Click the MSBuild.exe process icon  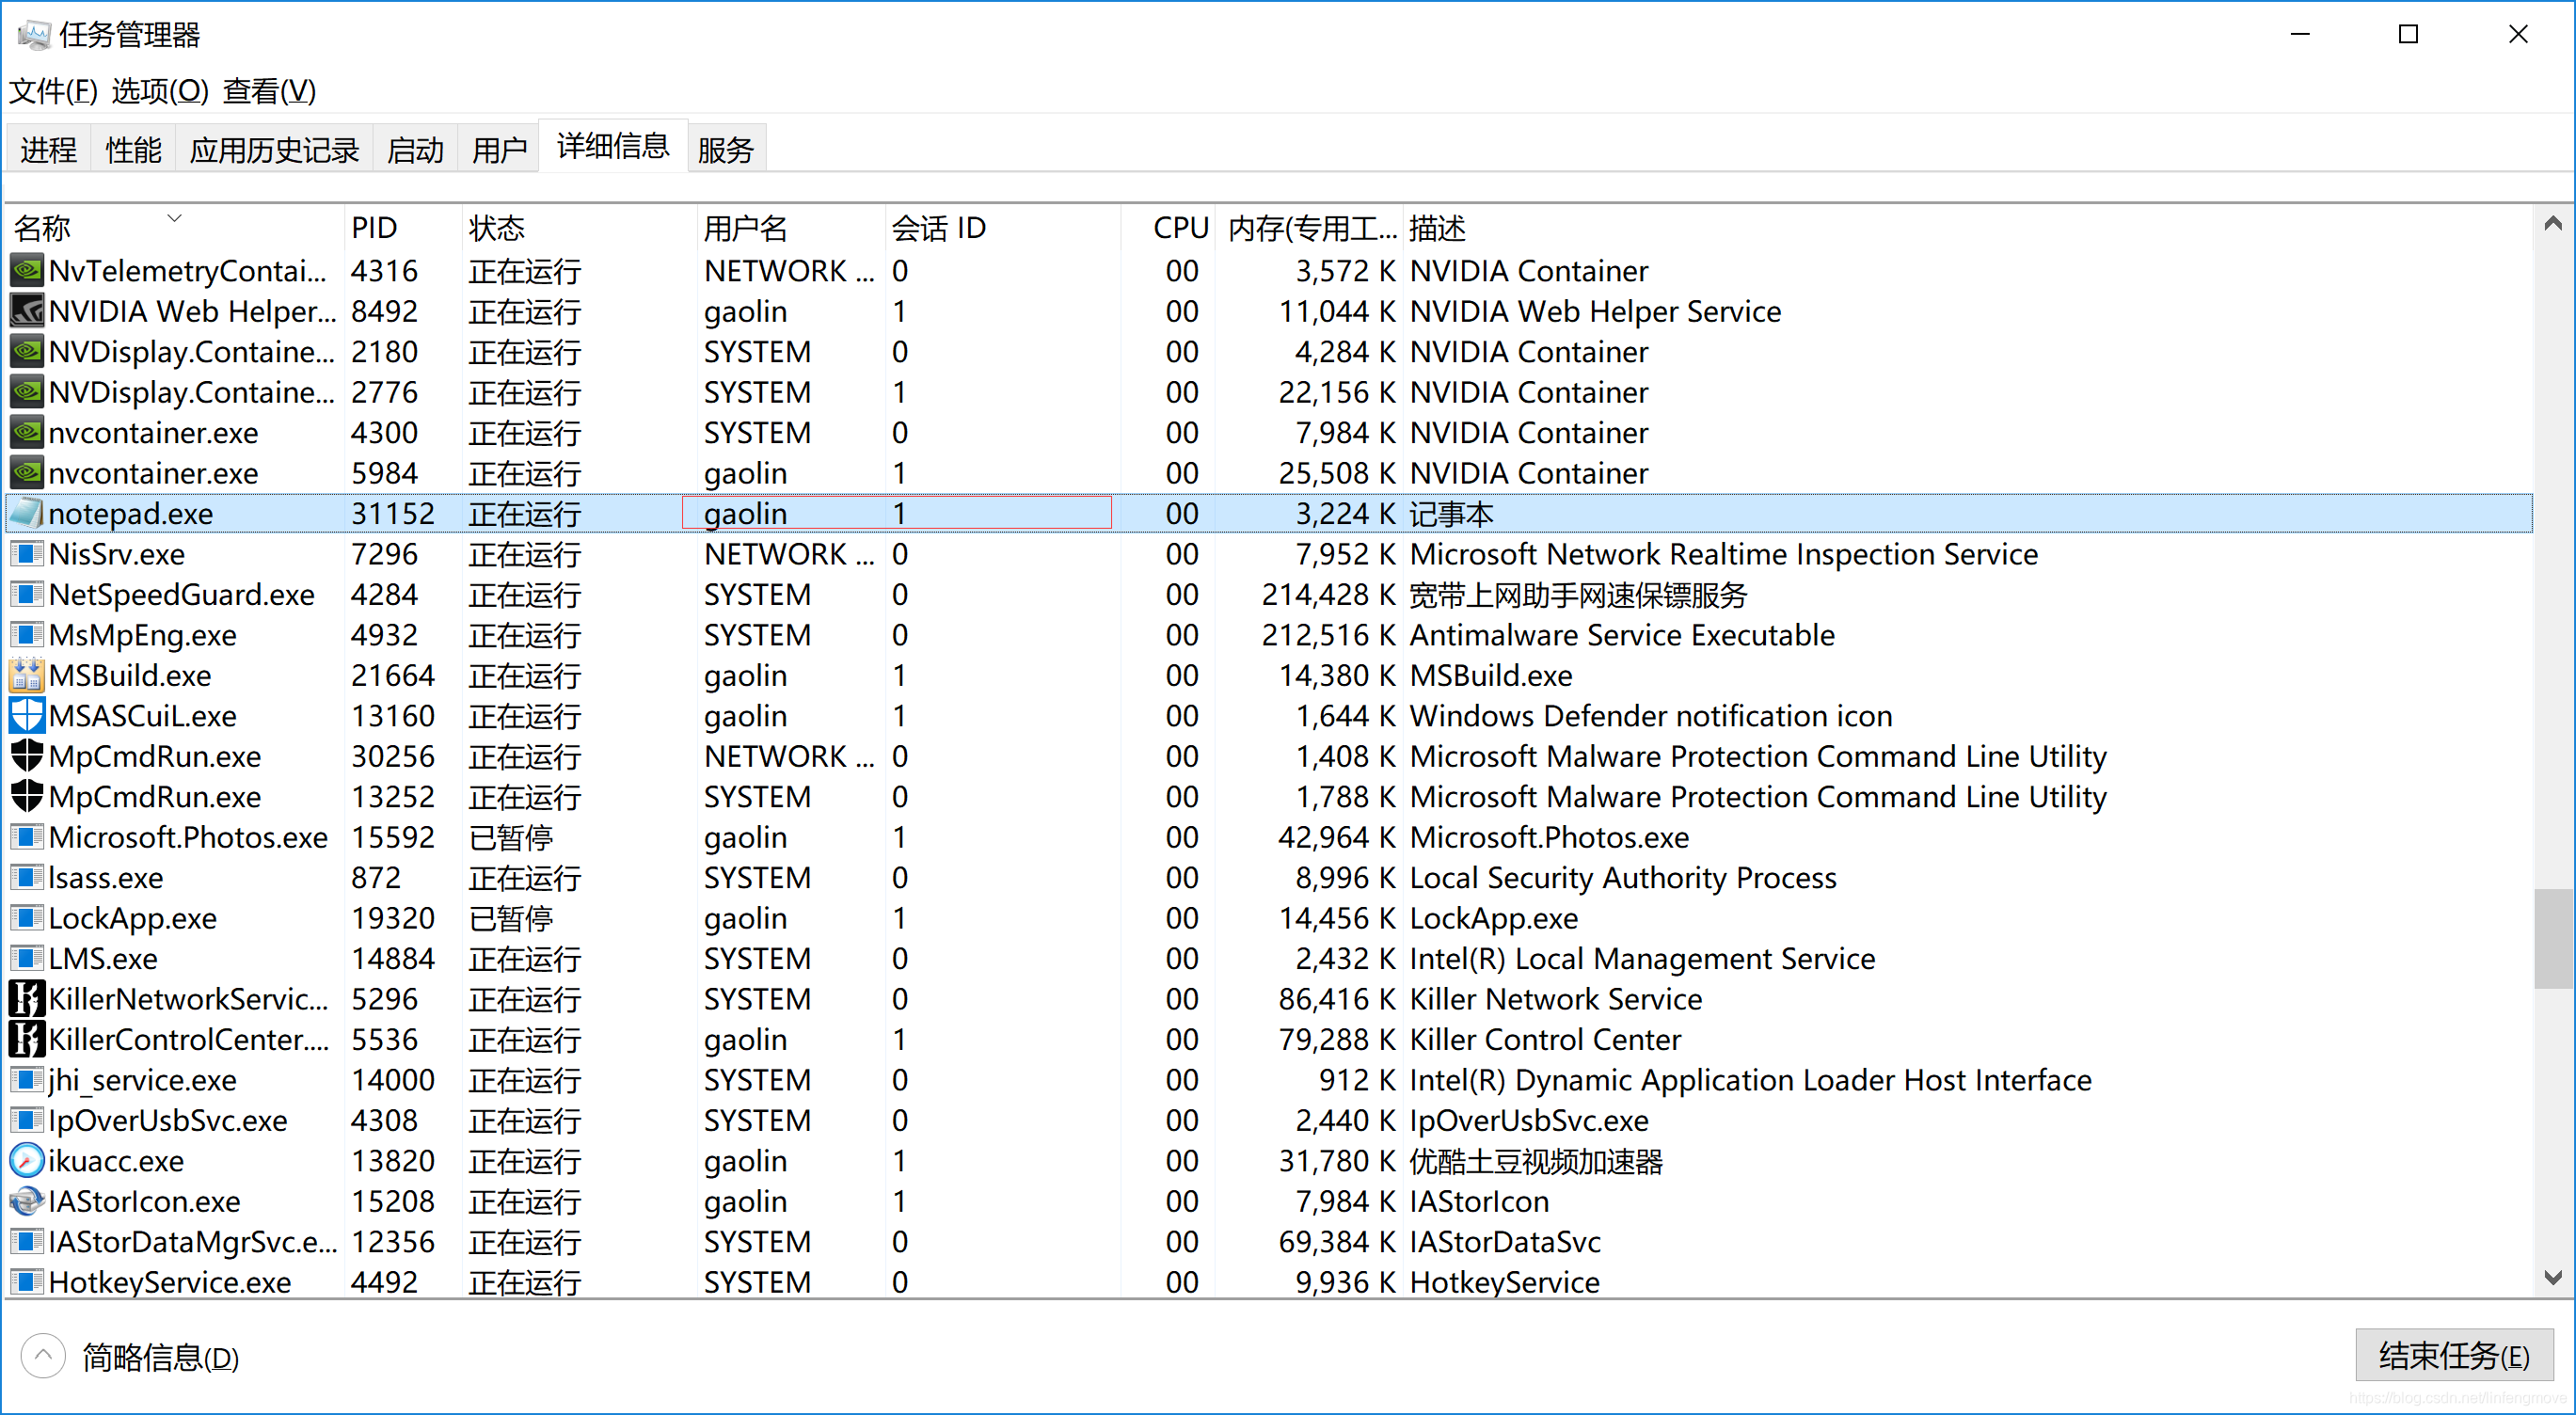27,675
